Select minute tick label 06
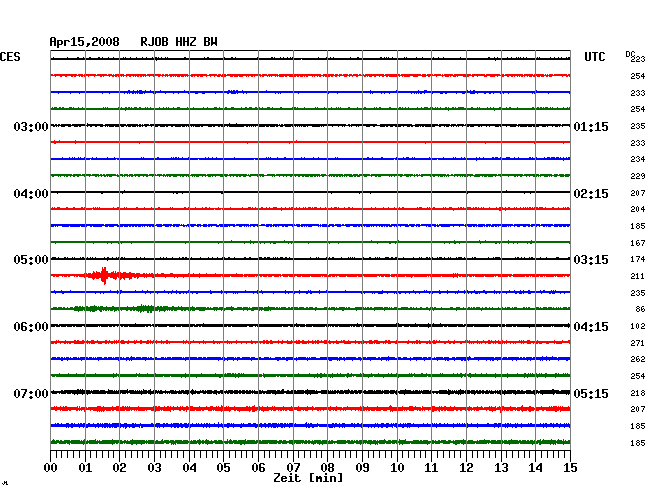 point(258,468)
